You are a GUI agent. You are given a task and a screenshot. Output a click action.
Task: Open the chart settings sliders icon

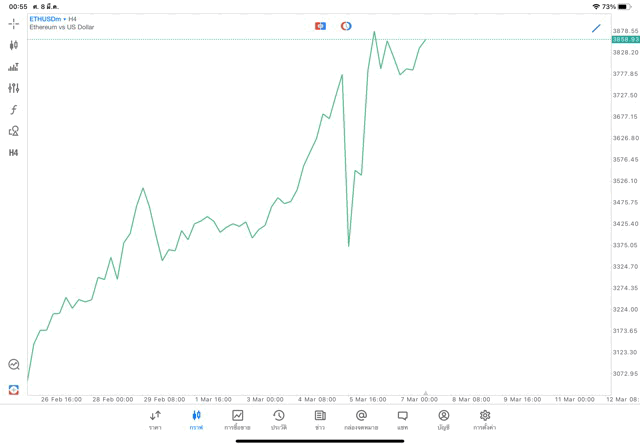(x=13, y=88)
